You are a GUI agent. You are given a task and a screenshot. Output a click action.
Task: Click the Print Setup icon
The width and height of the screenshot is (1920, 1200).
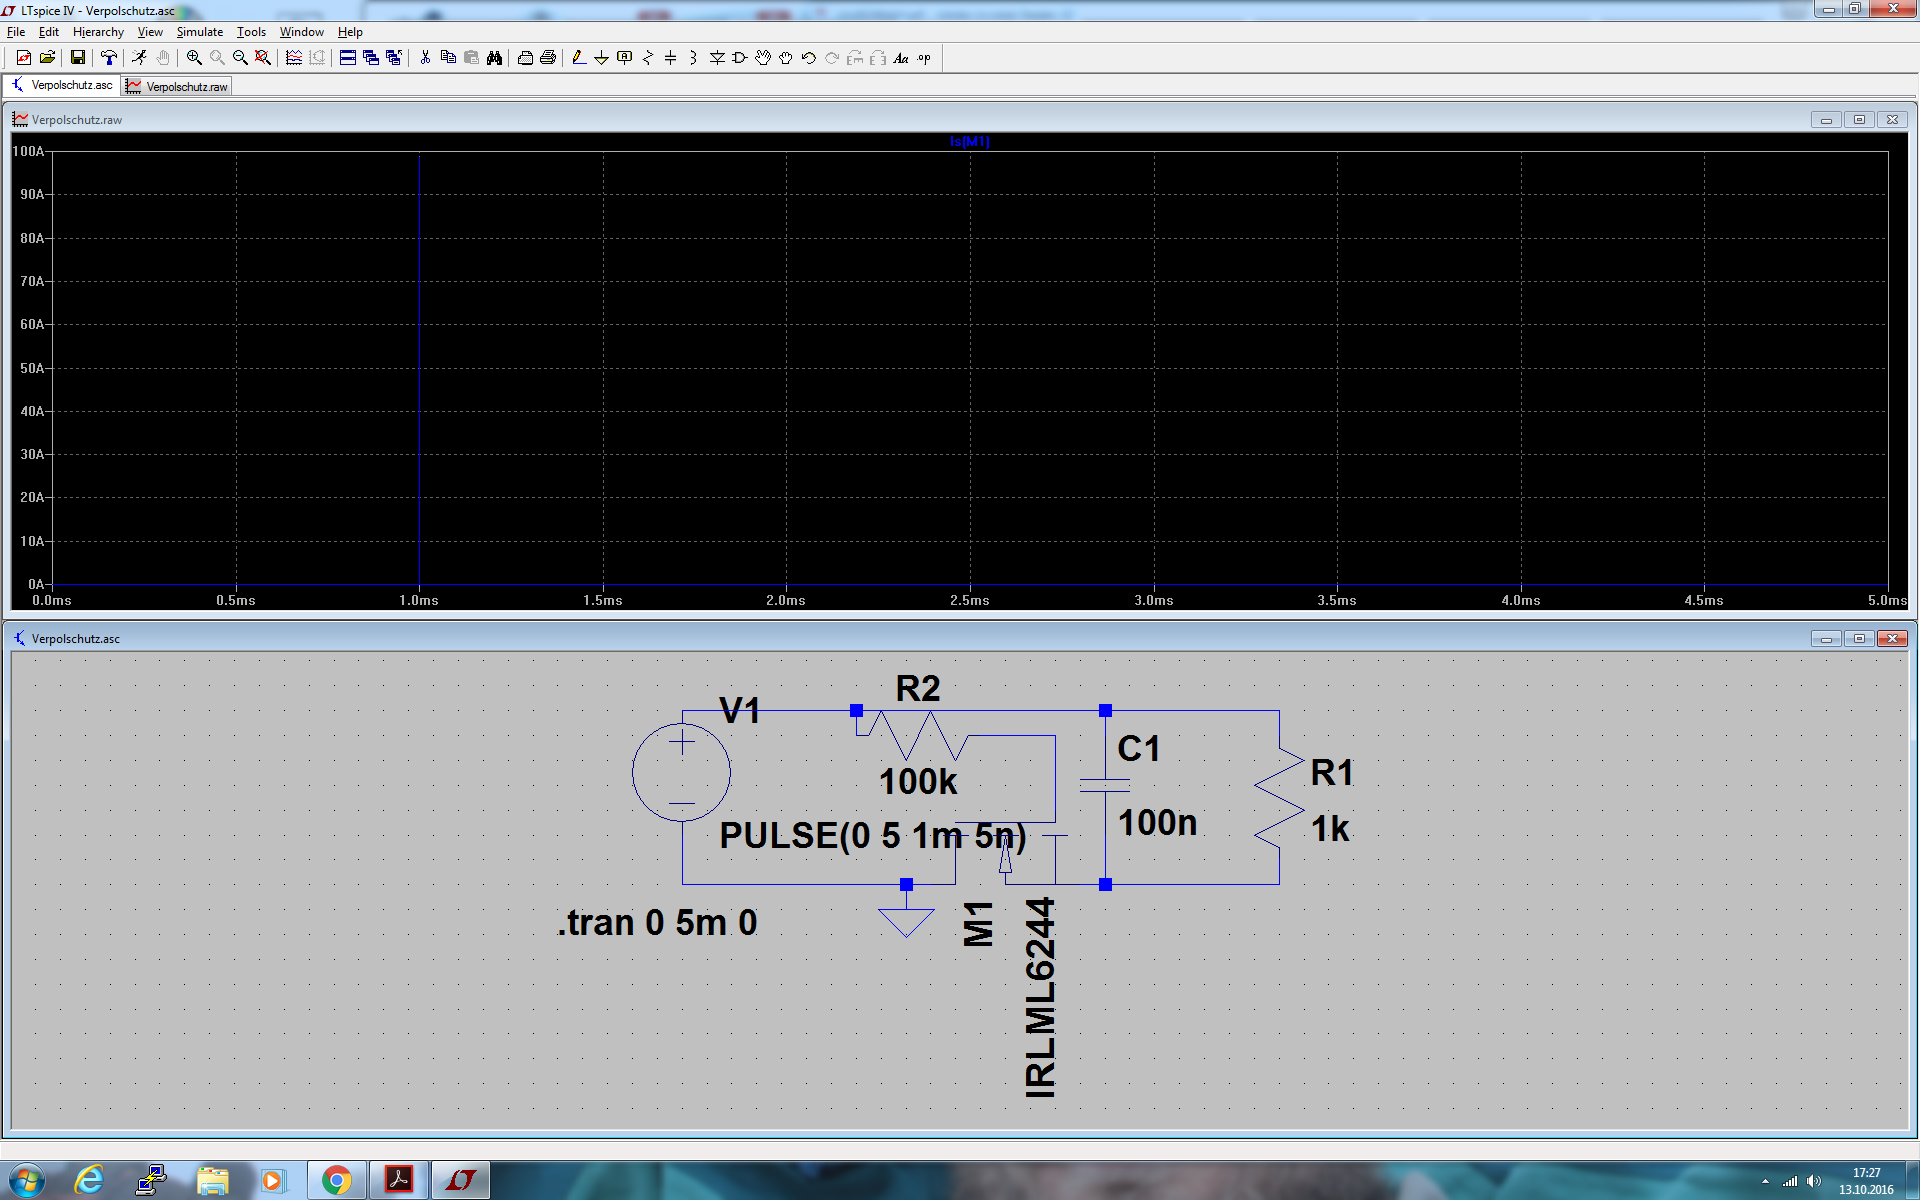[x=525, y=58]
